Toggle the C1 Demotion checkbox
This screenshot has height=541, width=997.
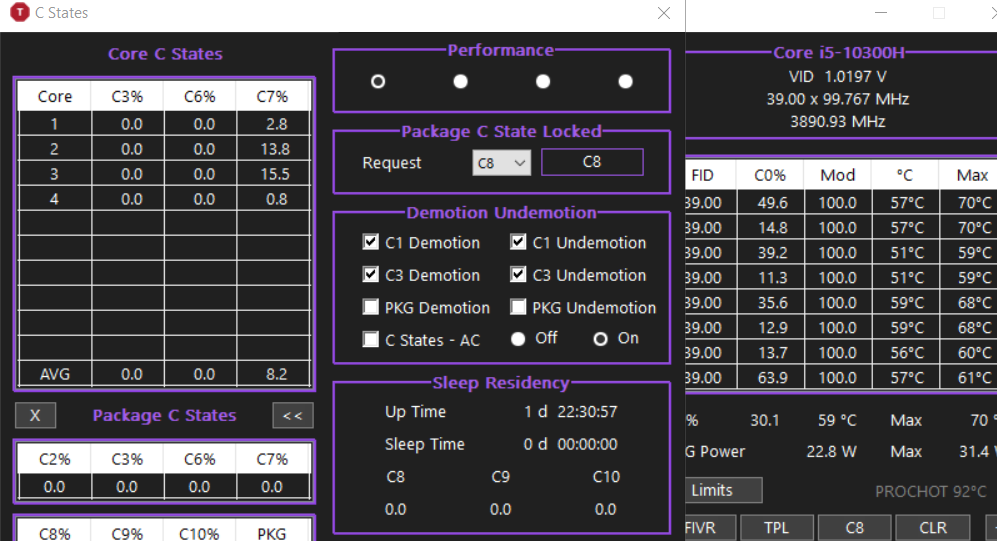370,242
